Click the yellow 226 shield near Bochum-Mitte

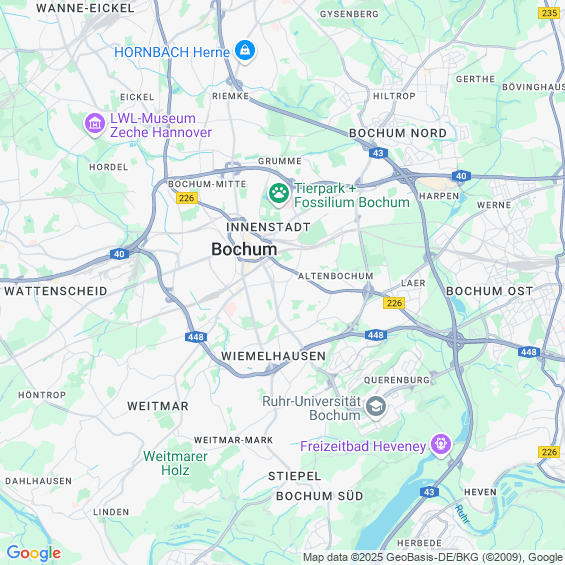tap(187, 198)
